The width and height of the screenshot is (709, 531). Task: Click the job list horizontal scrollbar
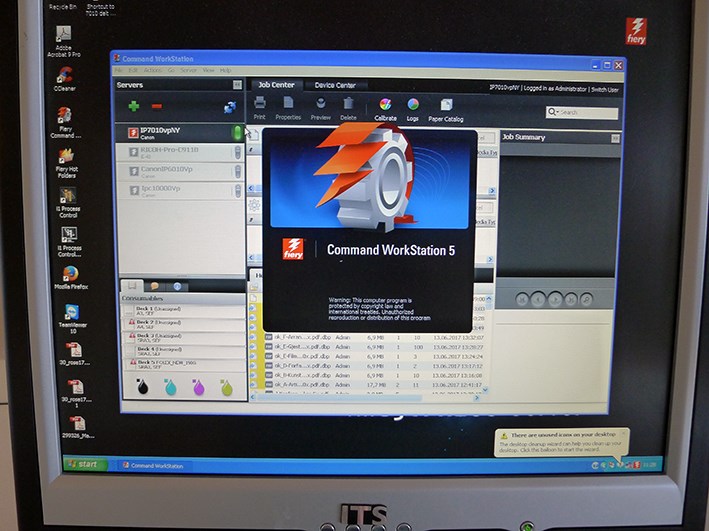pyautogui.click(x=339, y=398)
